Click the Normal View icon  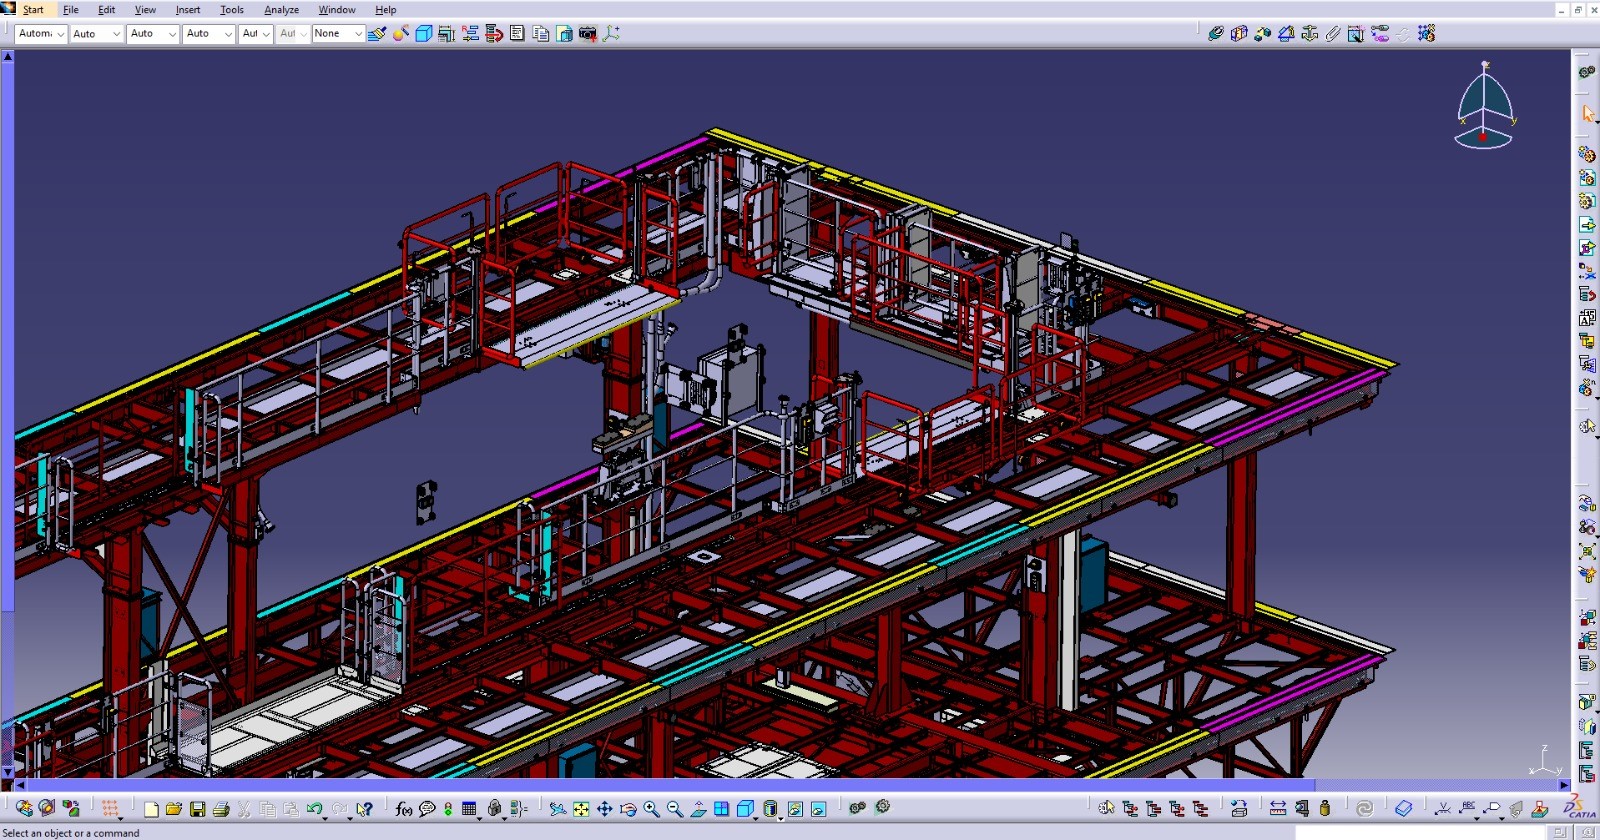[698, 809]
